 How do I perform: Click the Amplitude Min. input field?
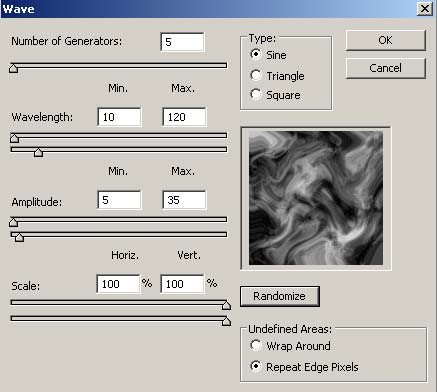[x=119, y=200]
